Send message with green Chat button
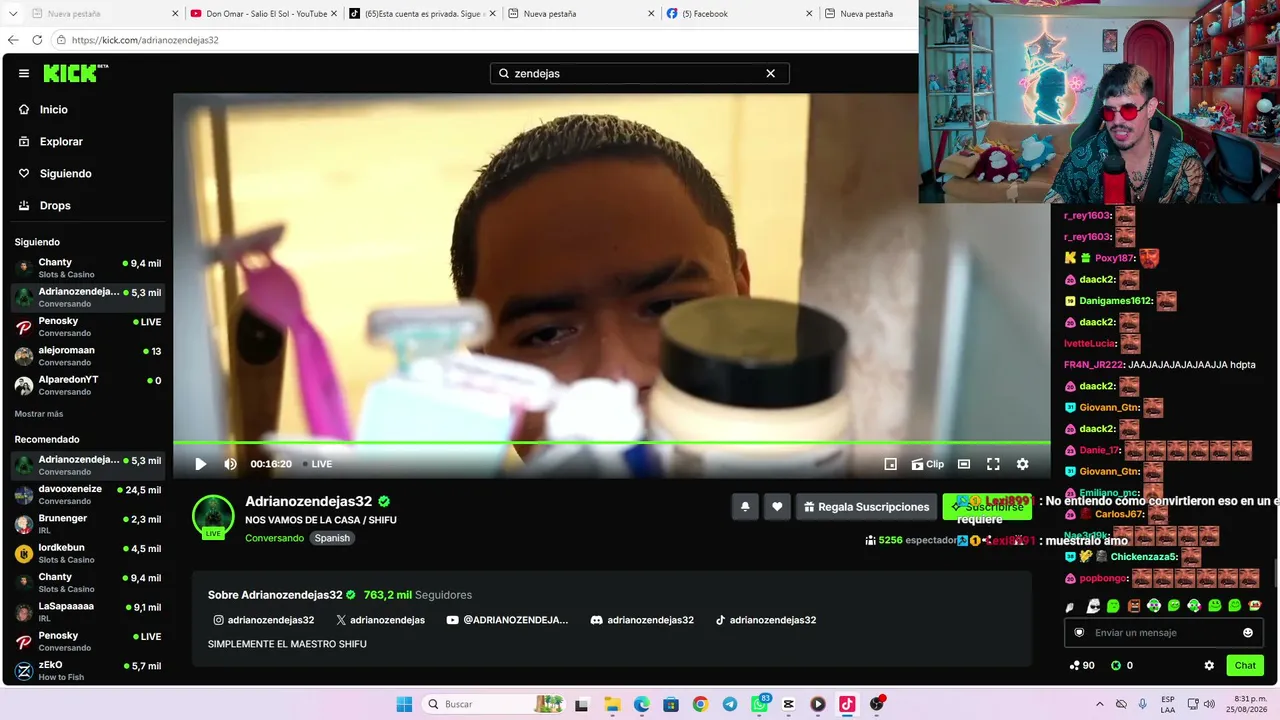 point(1245,665)
